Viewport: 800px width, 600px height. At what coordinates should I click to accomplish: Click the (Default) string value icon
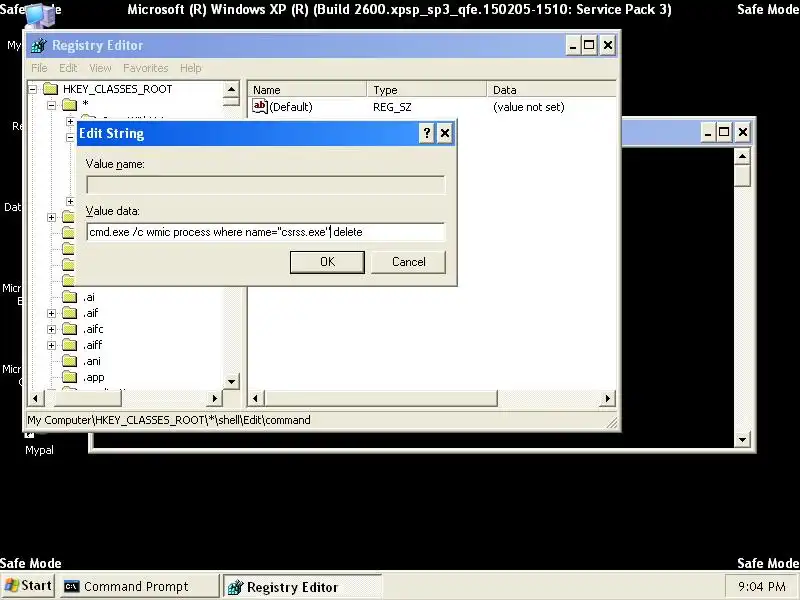260,107
